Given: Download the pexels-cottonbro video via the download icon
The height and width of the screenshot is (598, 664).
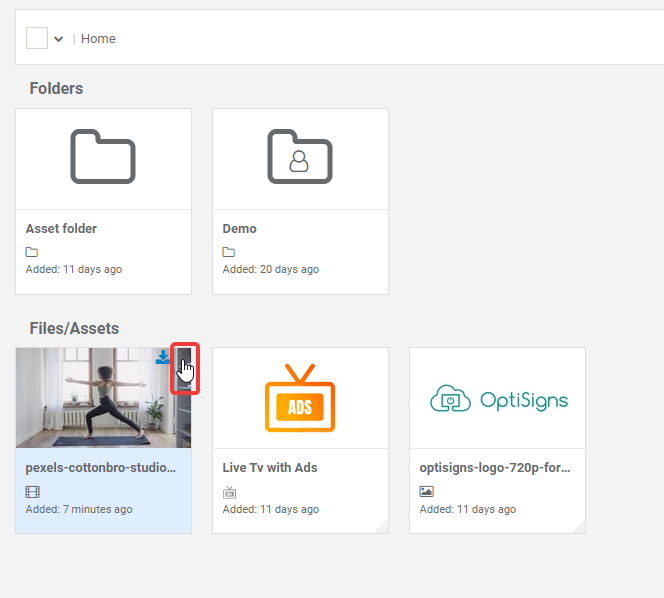Looking at the screenshot, I should pyautogui.click(x=163, y=358).
